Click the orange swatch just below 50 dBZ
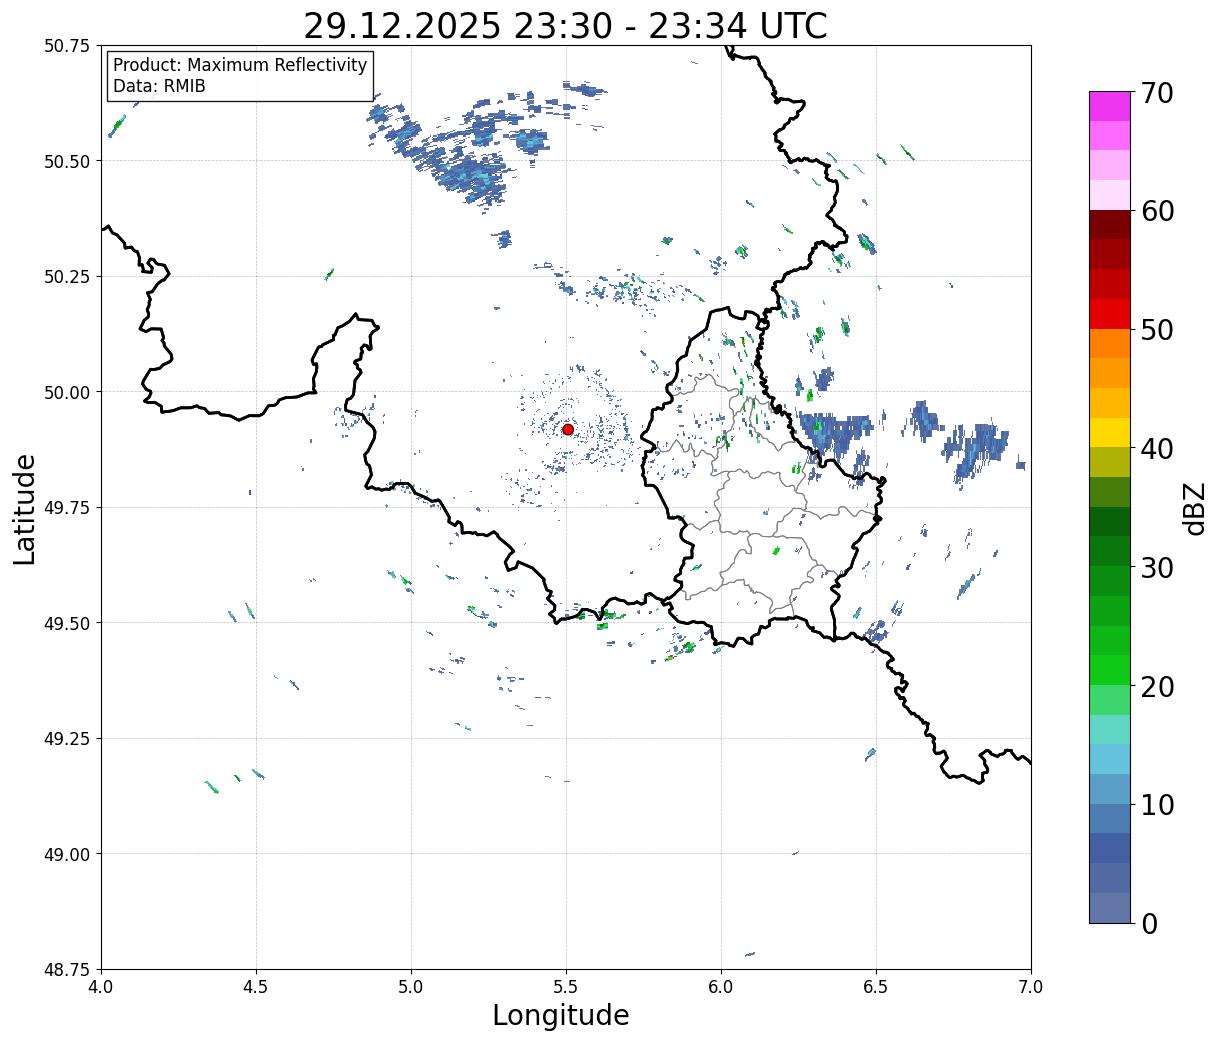 (x=1110, y=343)
